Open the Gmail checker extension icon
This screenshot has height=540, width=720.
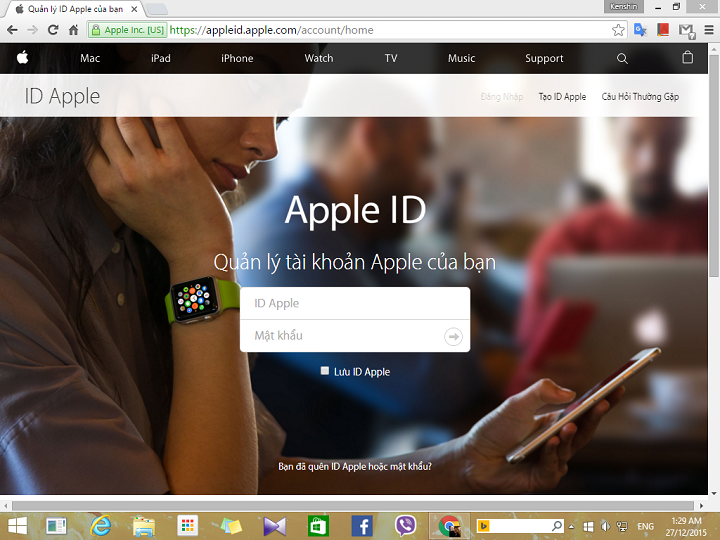(x=686, y=31)
